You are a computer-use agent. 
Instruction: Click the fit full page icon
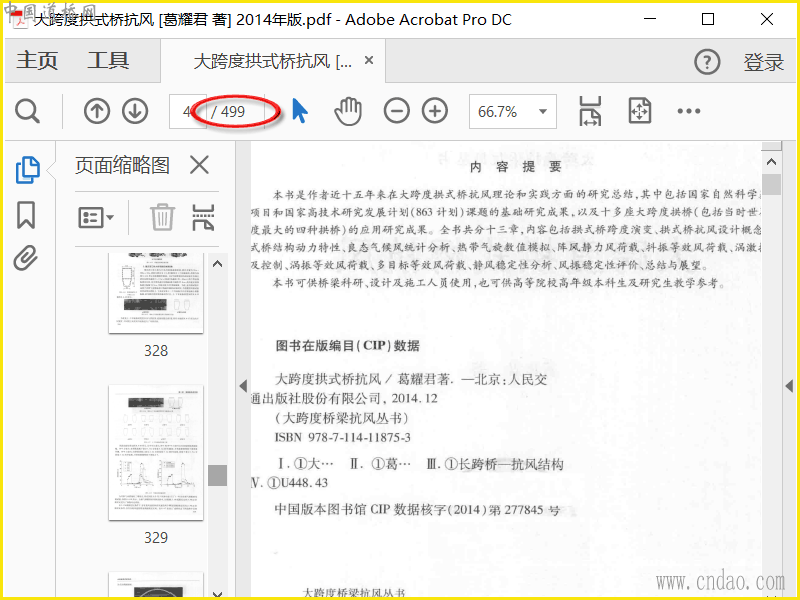[640, 111]
